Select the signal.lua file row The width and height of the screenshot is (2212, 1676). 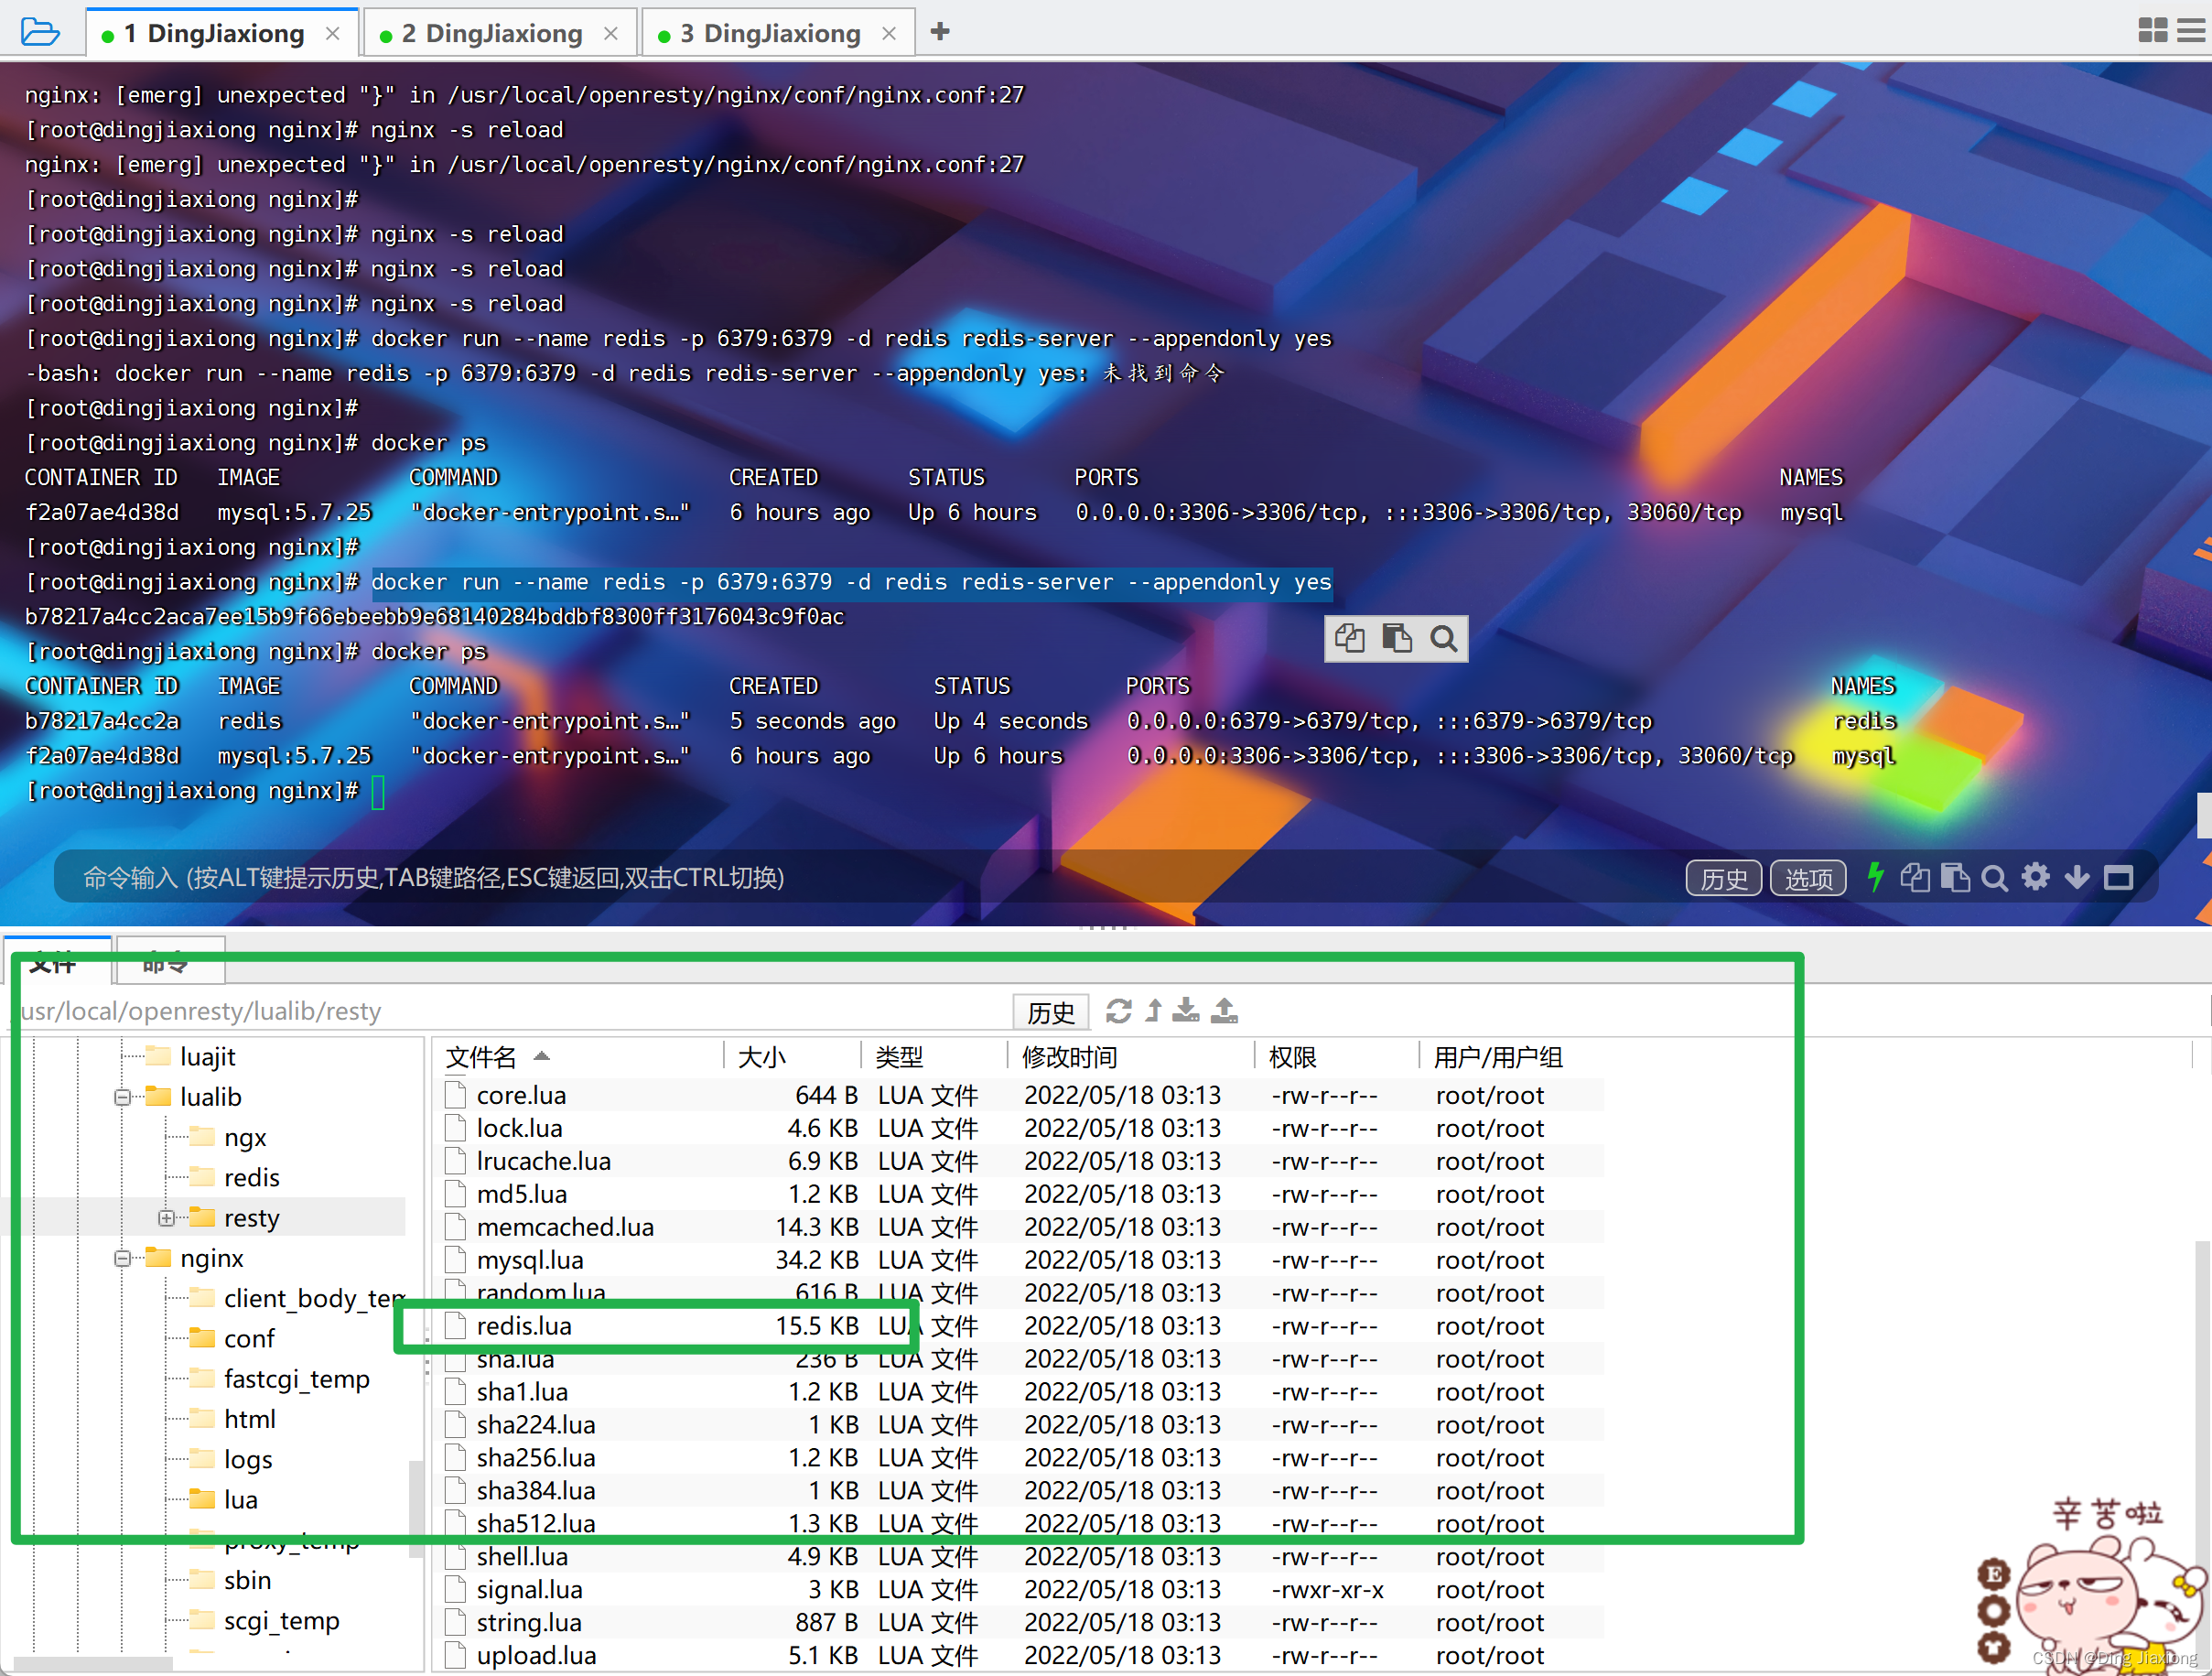pyautogui.click(x=1020, y=1591)
